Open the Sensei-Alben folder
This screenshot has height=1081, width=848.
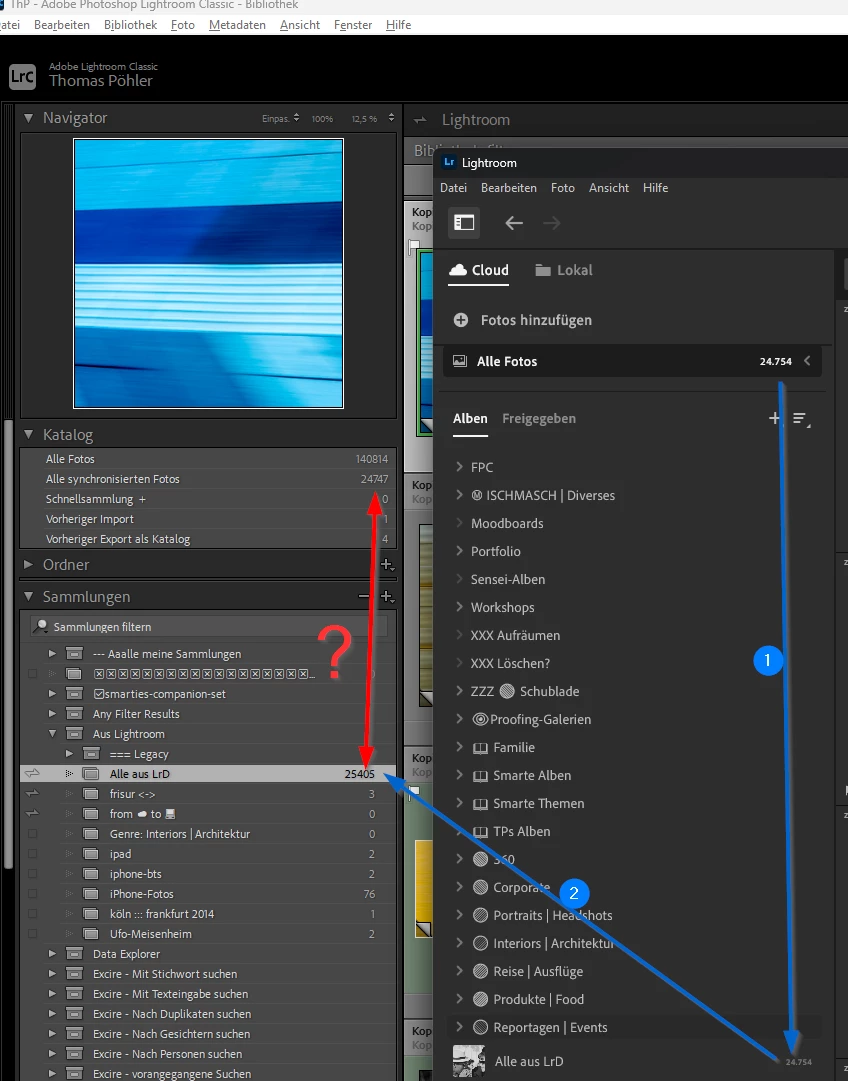(x=507, y=579)
